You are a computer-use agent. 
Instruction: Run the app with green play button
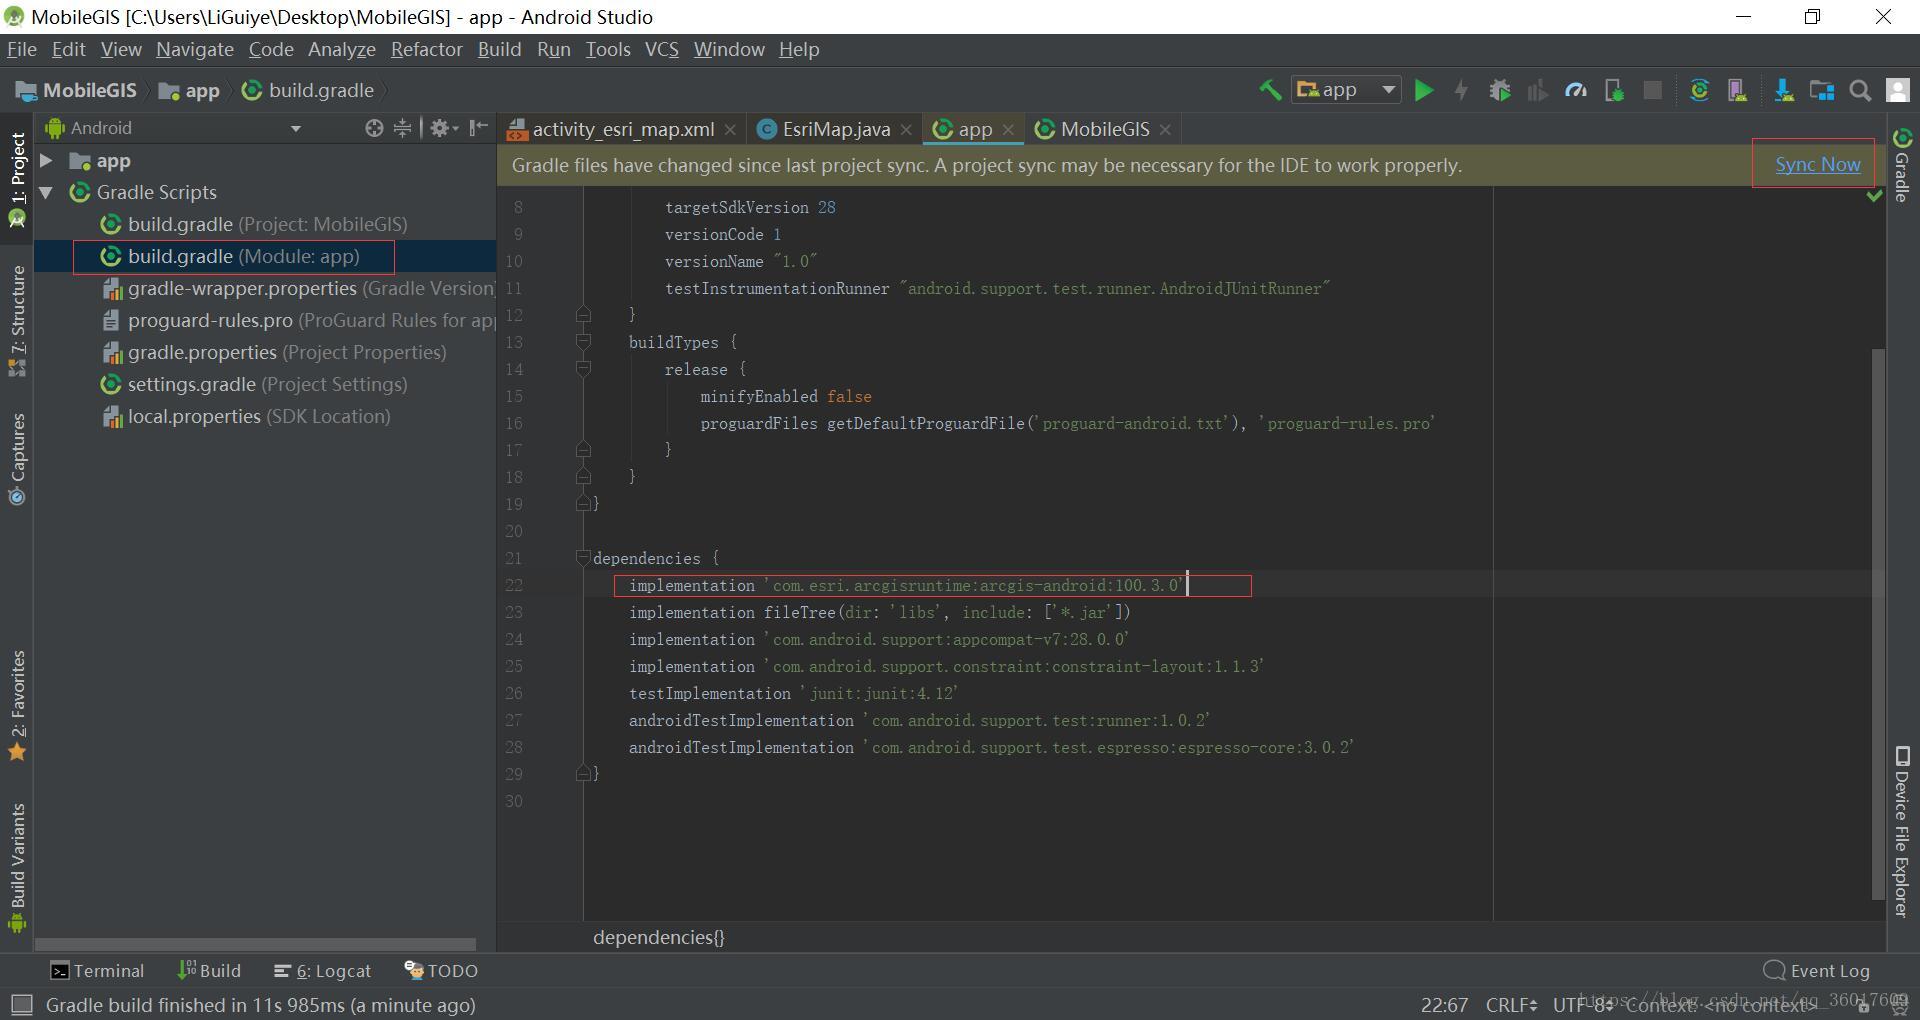click(1424, 90)
